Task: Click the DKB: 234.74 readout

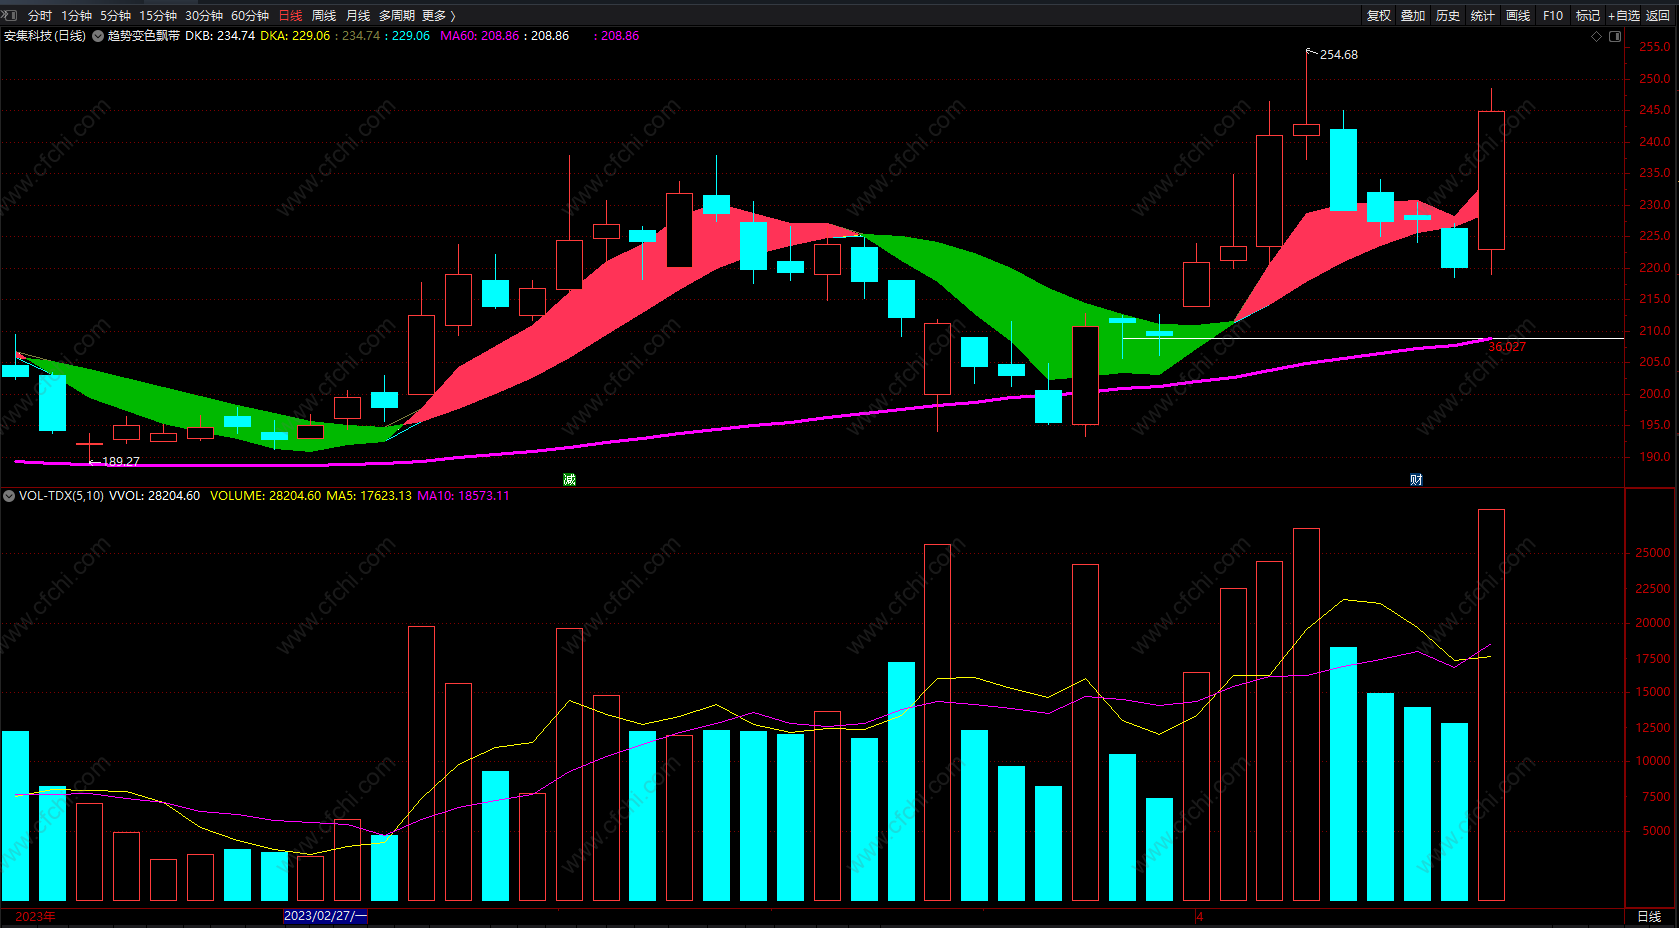Action: [x=220, y=36]
